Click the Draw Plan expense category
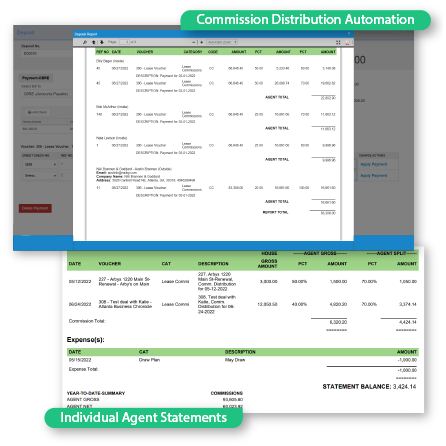The image size is (446, 446). click(149, 360)
